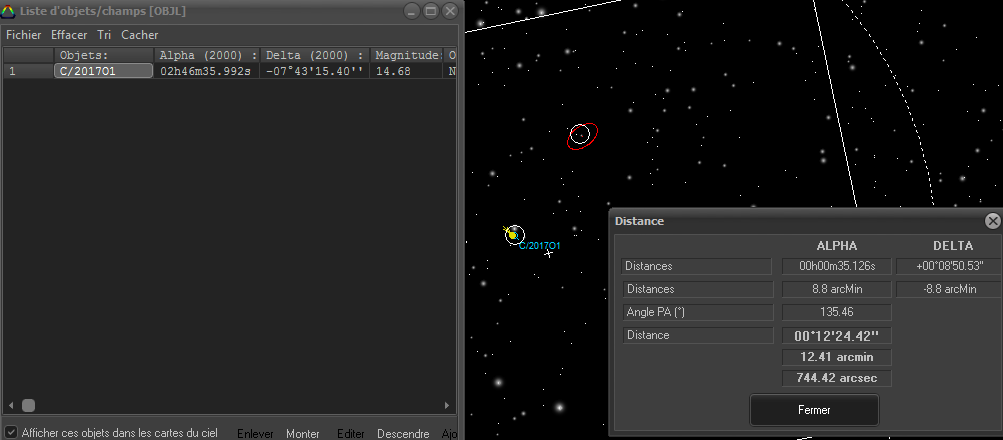Viewport: 1003px width, 440px height.
Task: Maximize the Liste d'objets/champs window
Action: point(431,10)
